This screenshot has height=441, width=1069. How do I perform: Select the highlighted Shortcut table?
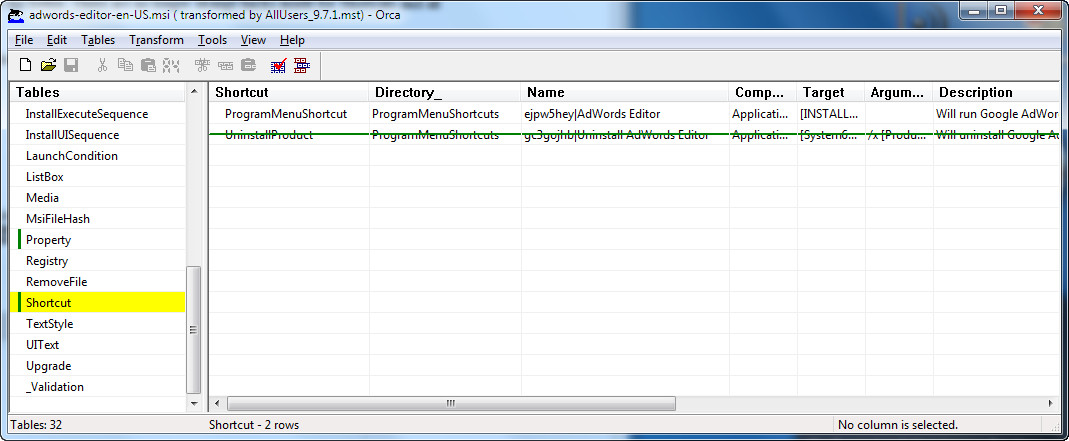(x=98, y=303)
